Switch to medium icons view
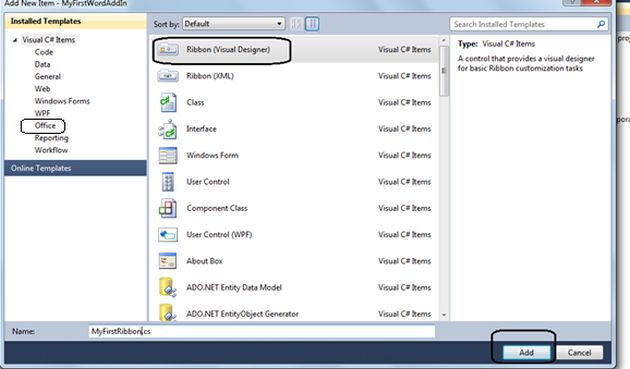 point(312,24)
